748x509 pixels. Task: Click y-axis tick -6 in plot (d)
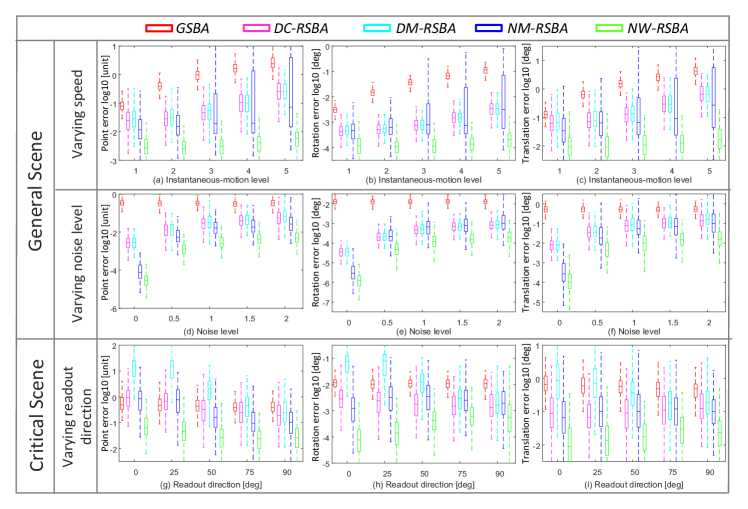tap(114, 309)
